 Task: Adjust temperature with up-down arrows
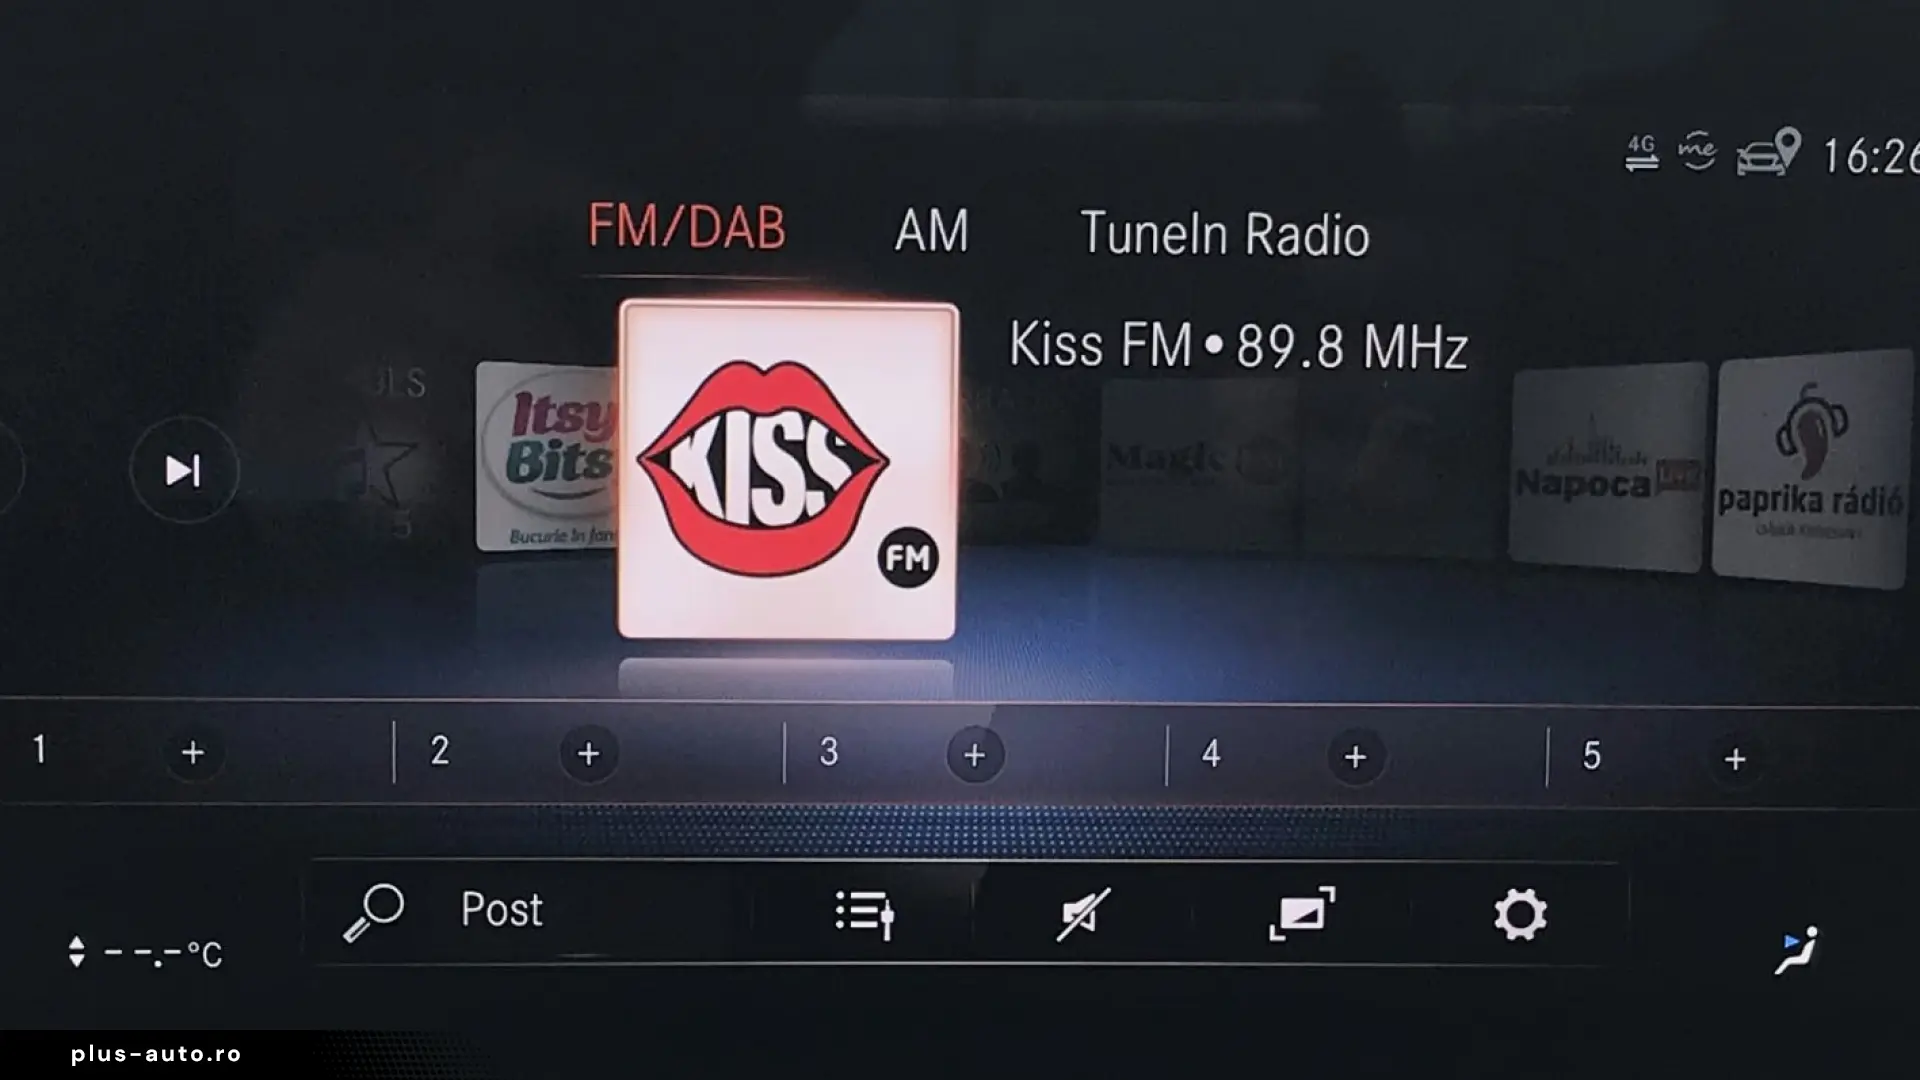[x=77, y=952]
